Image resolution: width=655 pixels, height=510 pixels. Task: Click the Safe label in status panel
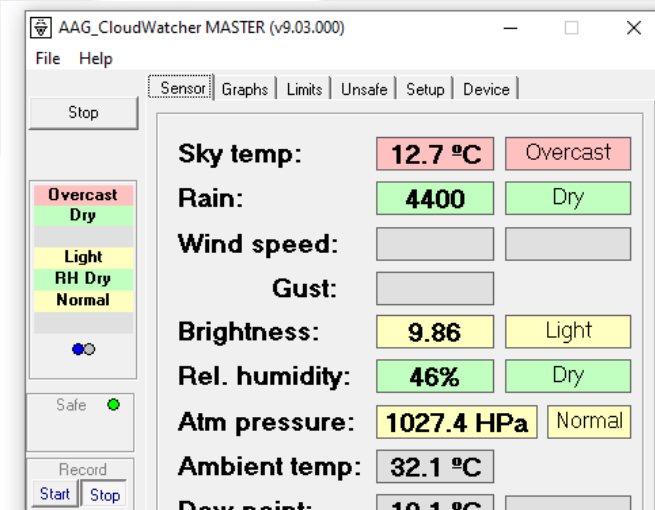[x=71, y=405]
